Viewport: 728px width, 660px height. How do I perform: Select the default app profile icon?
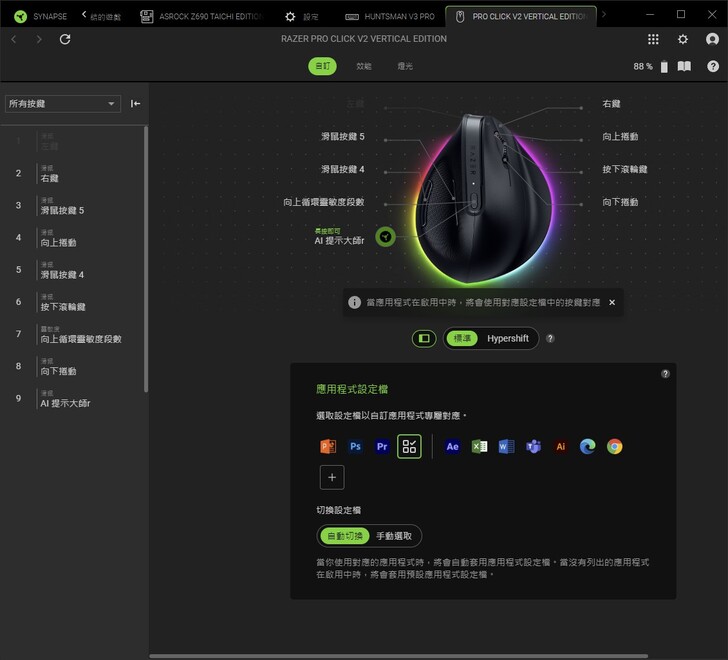[409, 446]
